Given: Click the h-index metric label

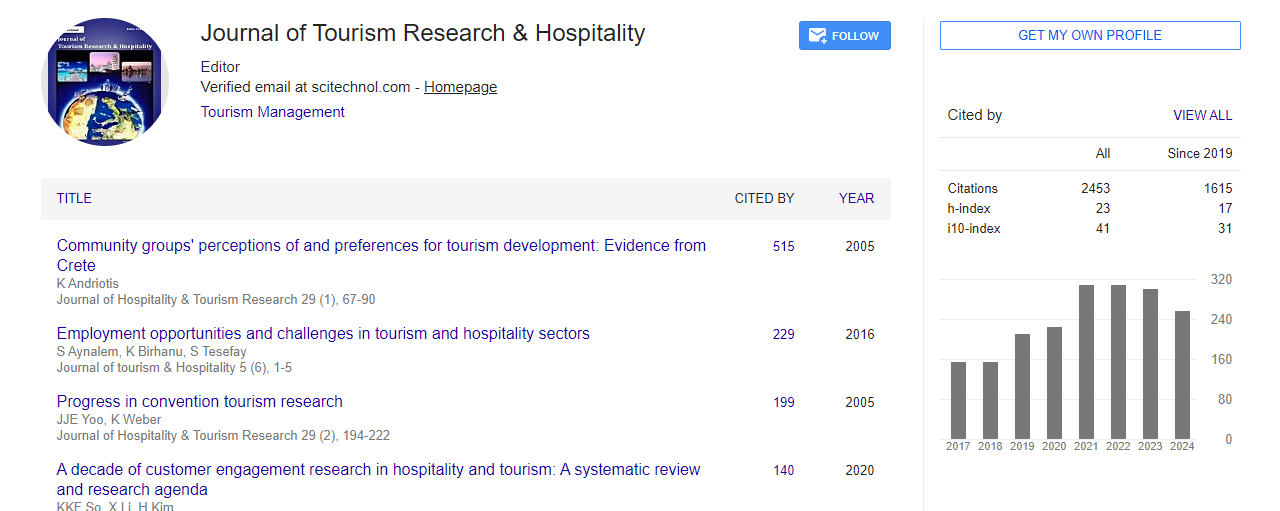Looking at the screenshot, I should pyautogui.click(x=967, y=208).
